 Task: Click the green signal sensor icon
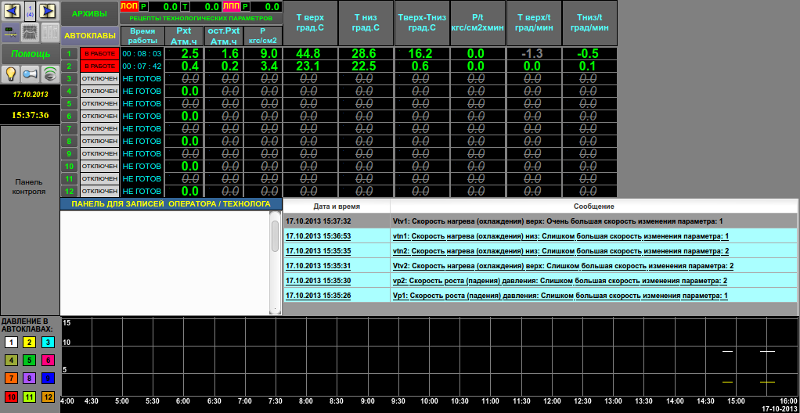coord(49,74)
